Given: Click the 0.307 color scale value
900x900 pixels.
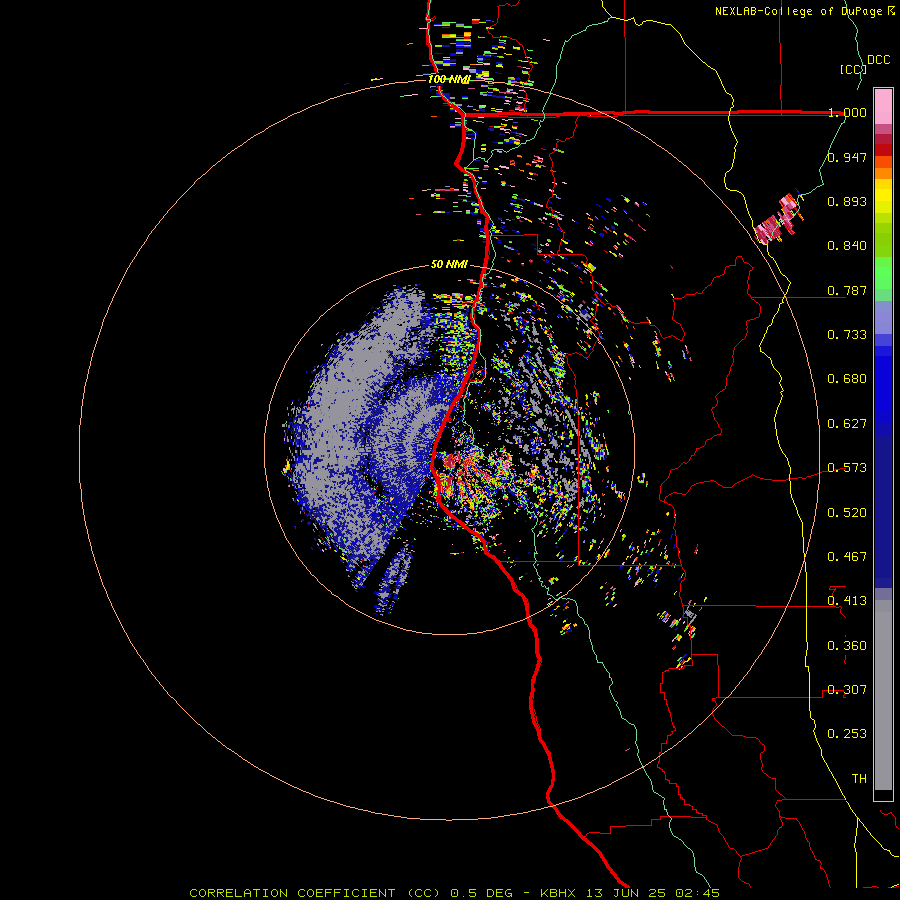Looking at the screenshot, I should [847, 690].
